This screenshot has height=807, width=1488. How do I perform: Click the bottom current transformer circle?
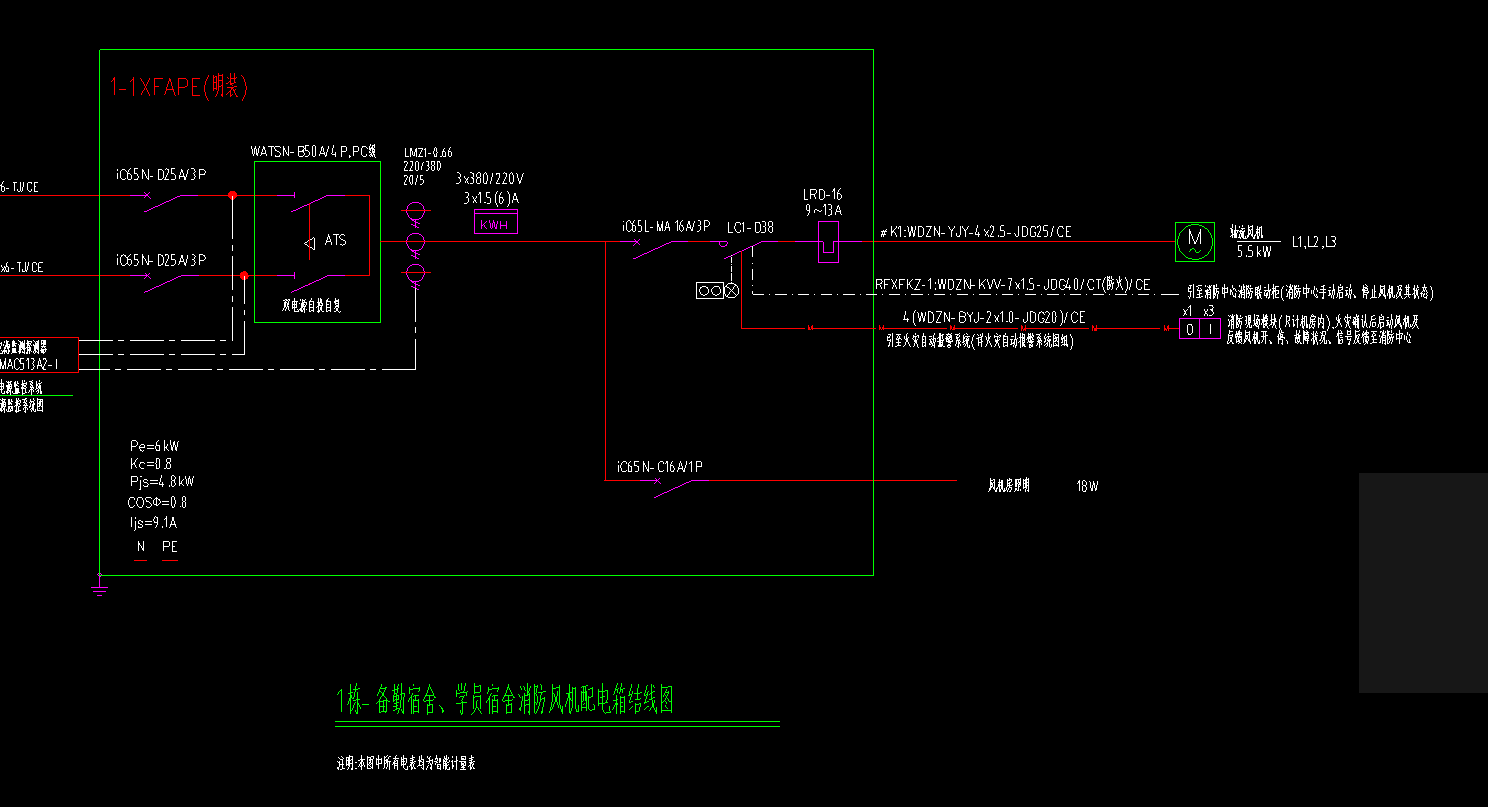[415, 273]
